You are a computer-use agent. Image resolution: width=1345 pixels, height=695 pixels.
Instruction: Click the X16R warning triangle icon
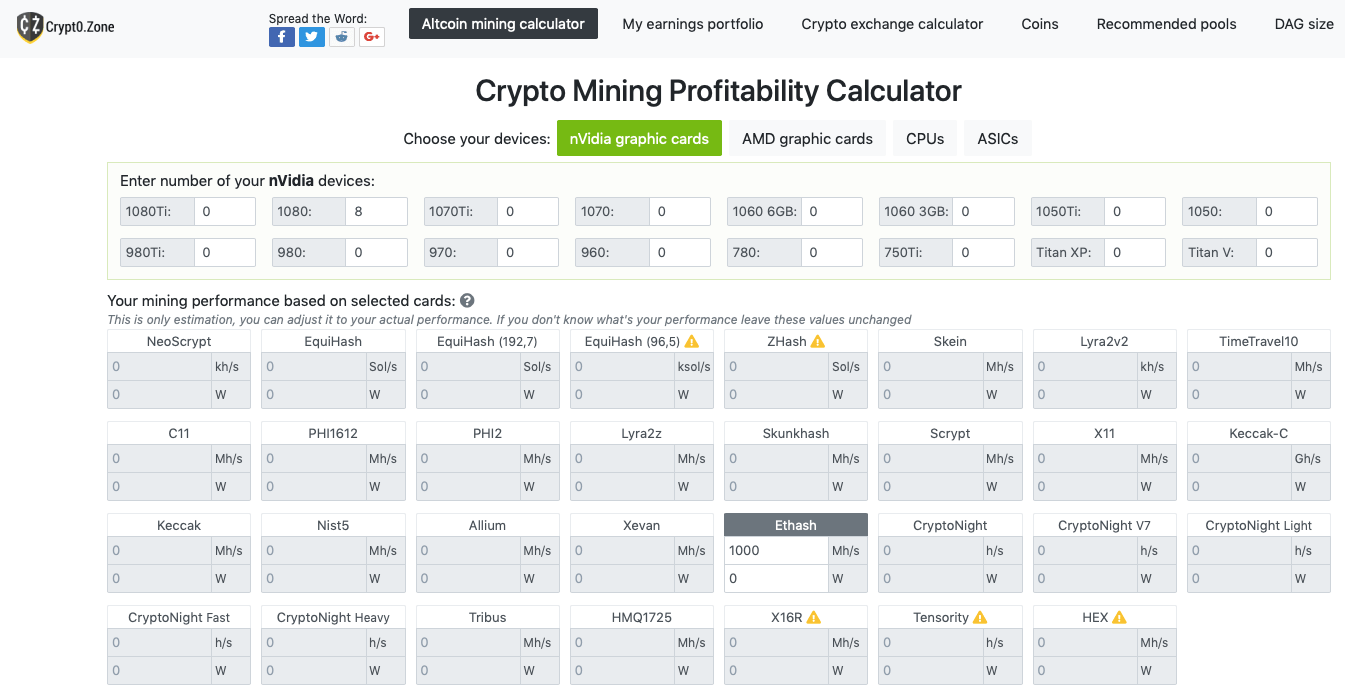[814, 618]
